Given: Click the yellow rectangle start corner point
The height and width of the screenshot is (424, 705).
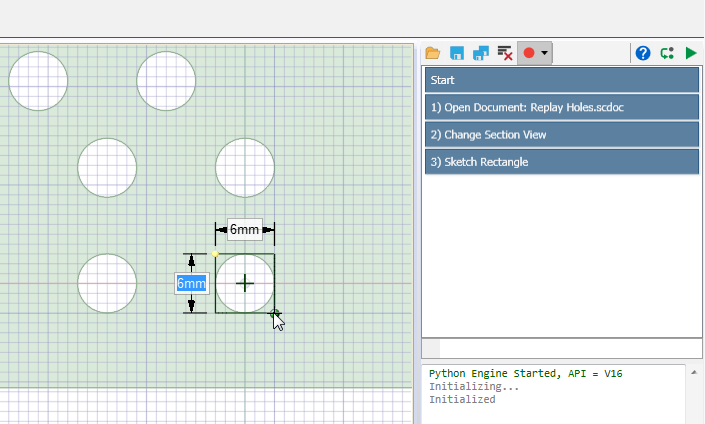Looking at the screenshot, I should click(x=215, y=254).
